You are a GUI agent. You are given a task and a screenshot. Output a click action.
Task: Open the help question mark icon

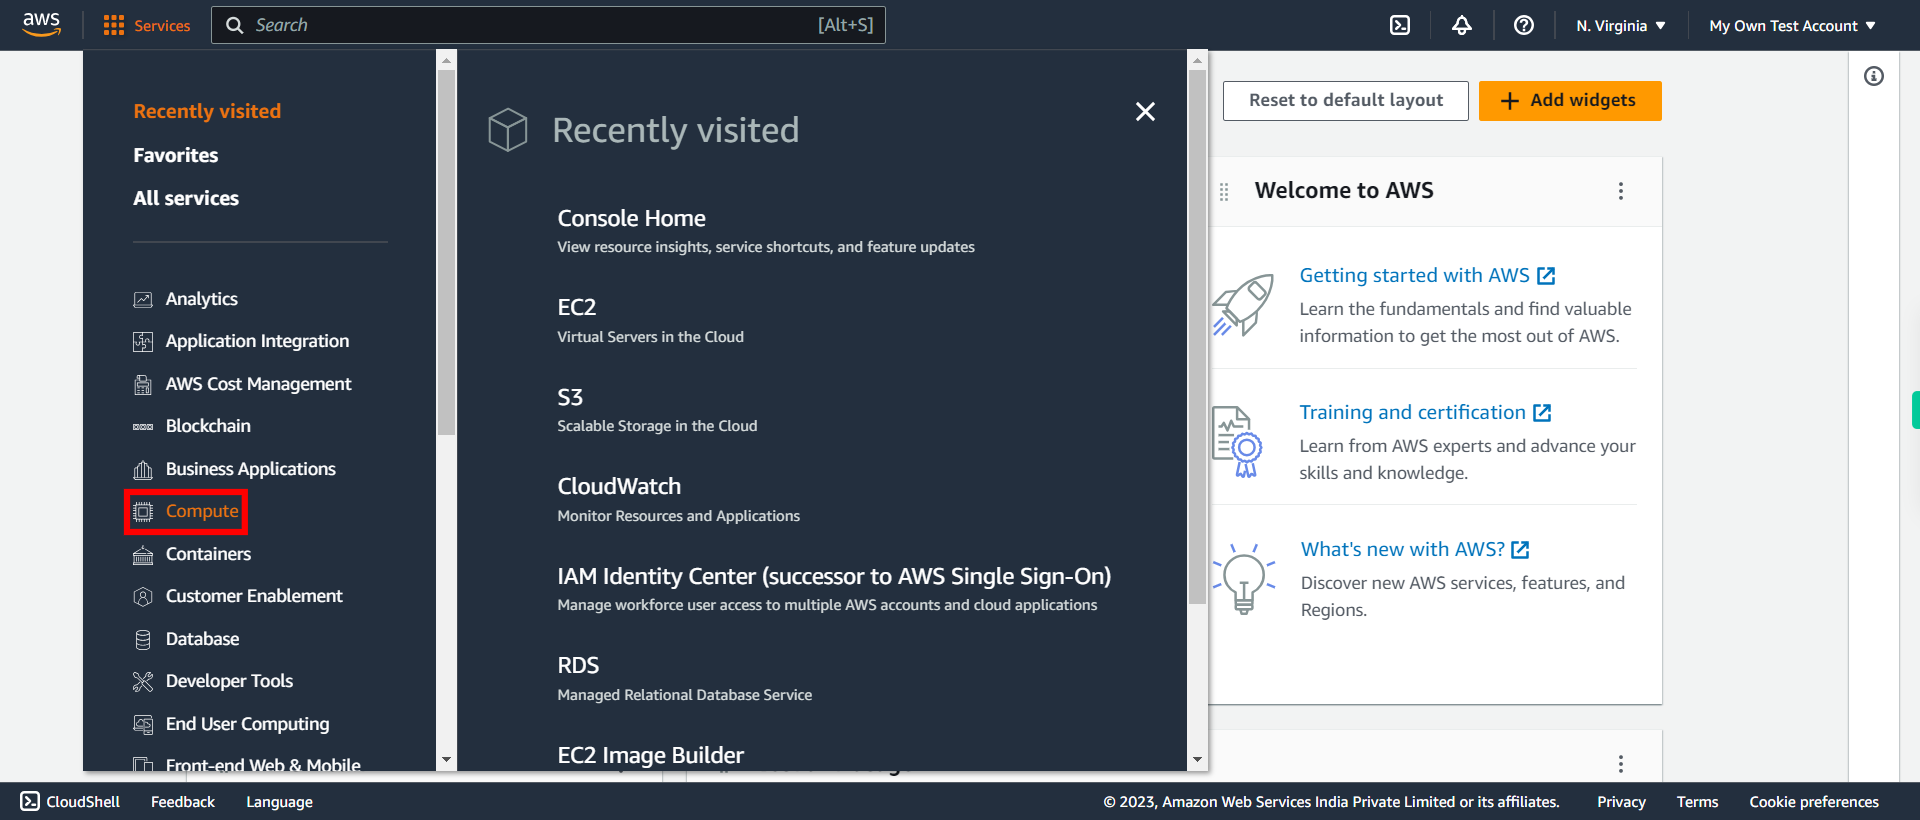[1524, 25]
